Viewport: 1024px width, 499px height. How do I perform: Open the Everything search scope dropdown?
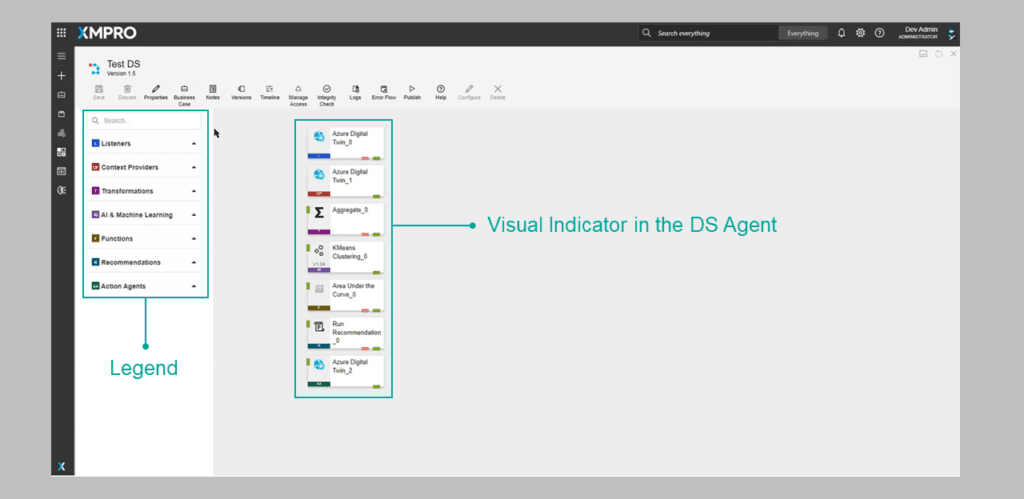[x=802, y=33]
